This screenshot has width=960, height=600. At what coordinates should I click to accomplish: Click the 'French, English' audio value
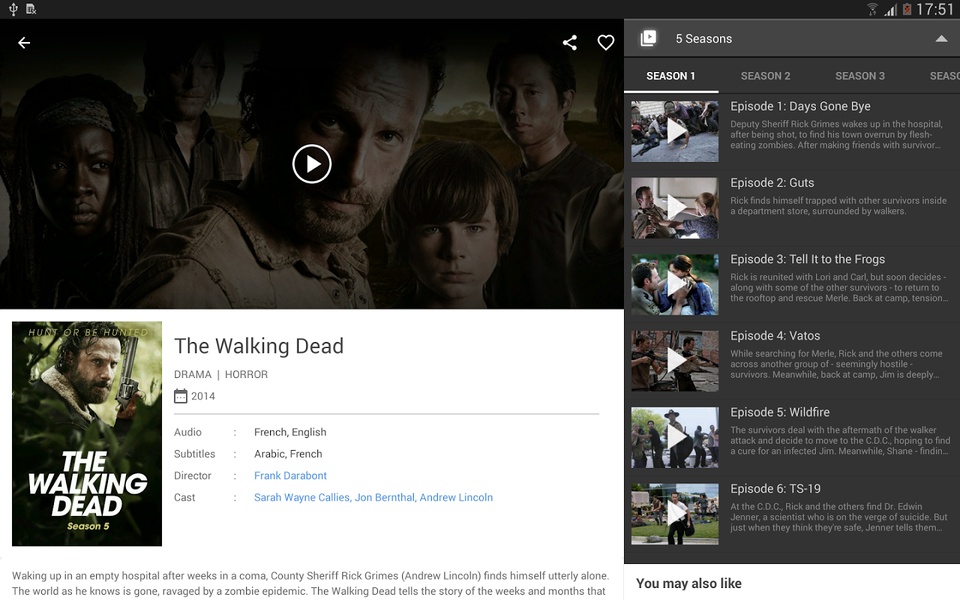pos(290,432)
